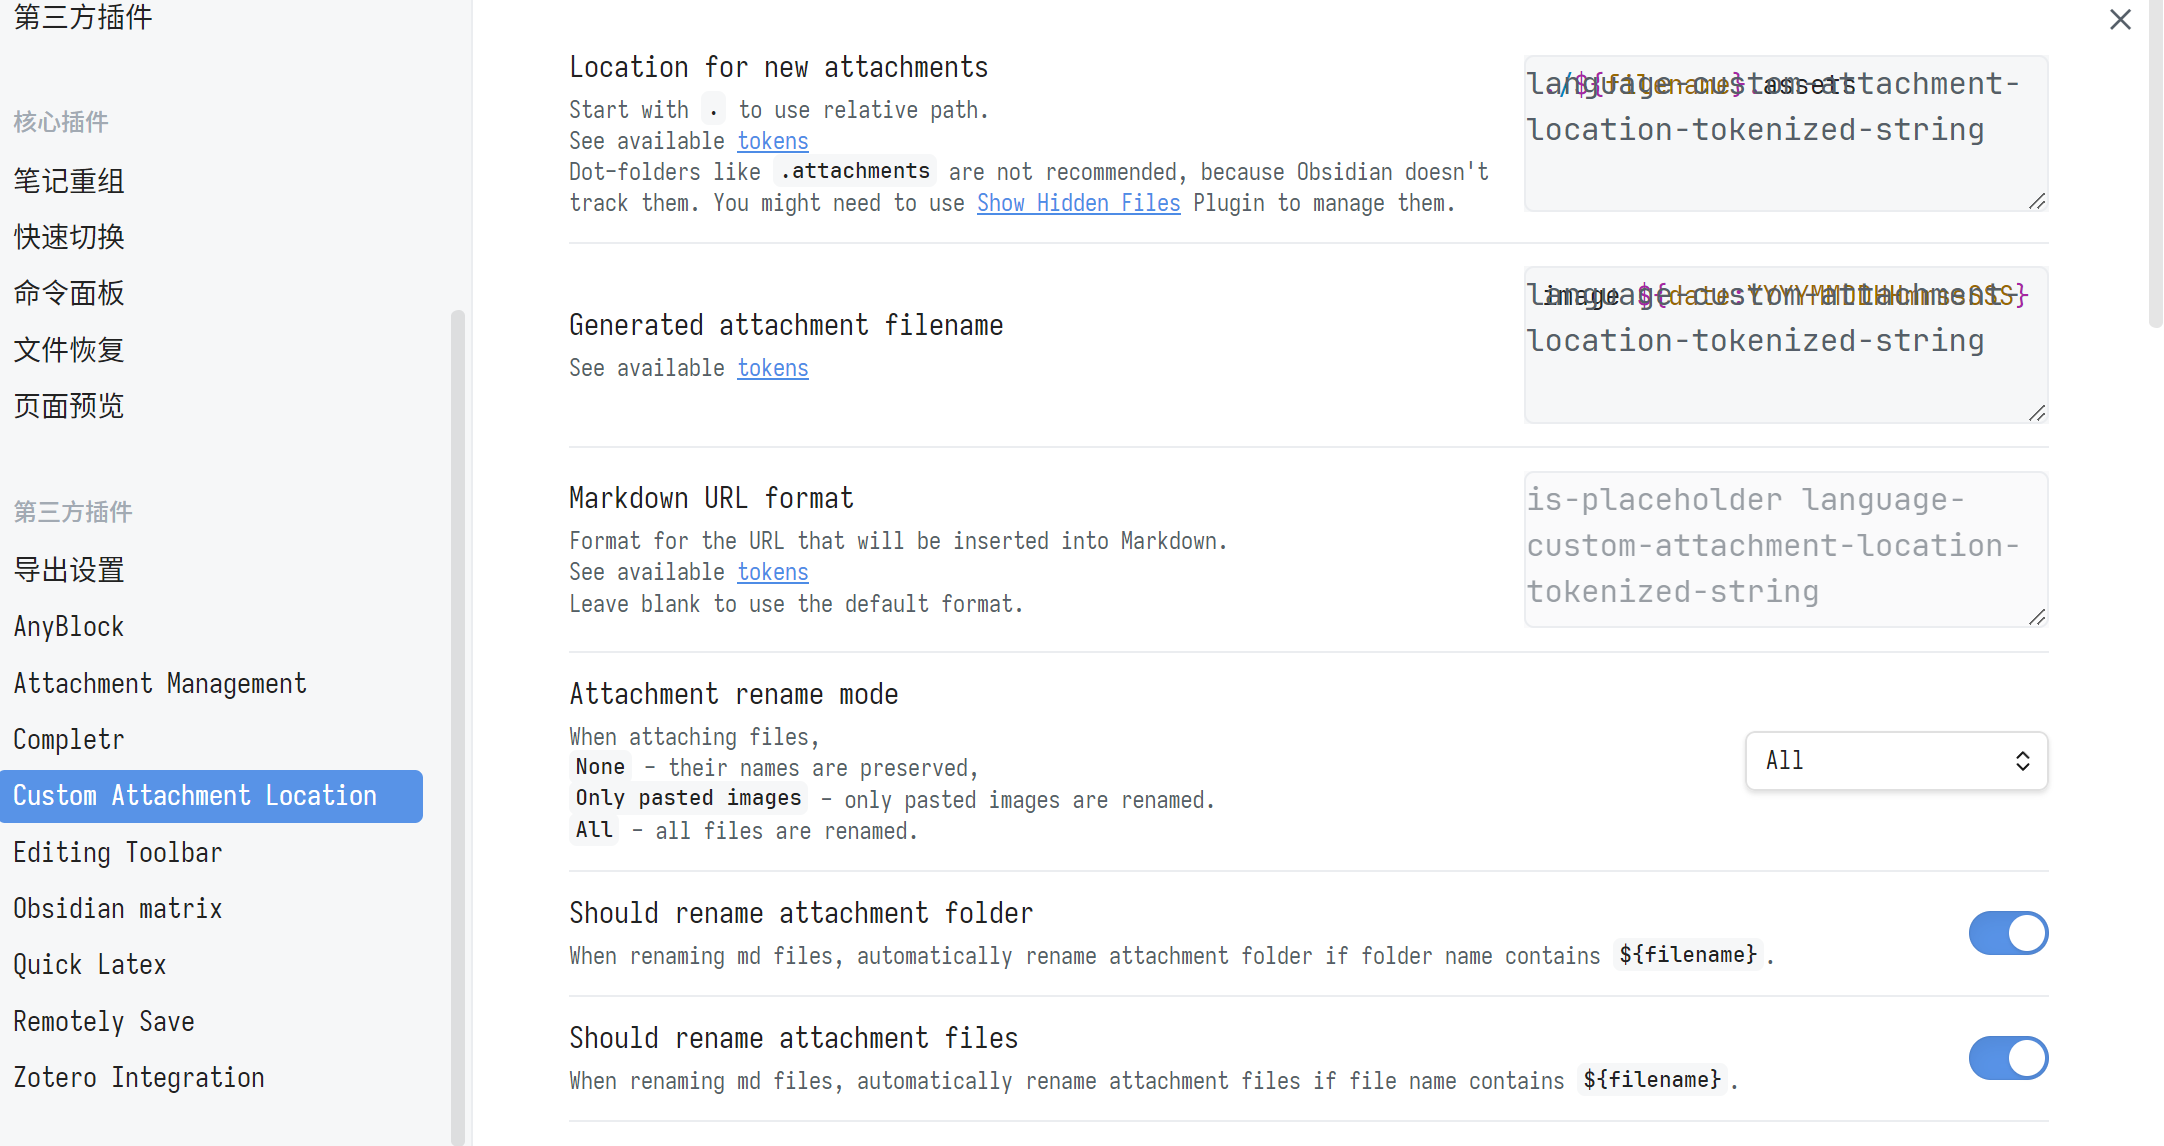Select Editing Toolbar in sidebar

coord(118,852)
